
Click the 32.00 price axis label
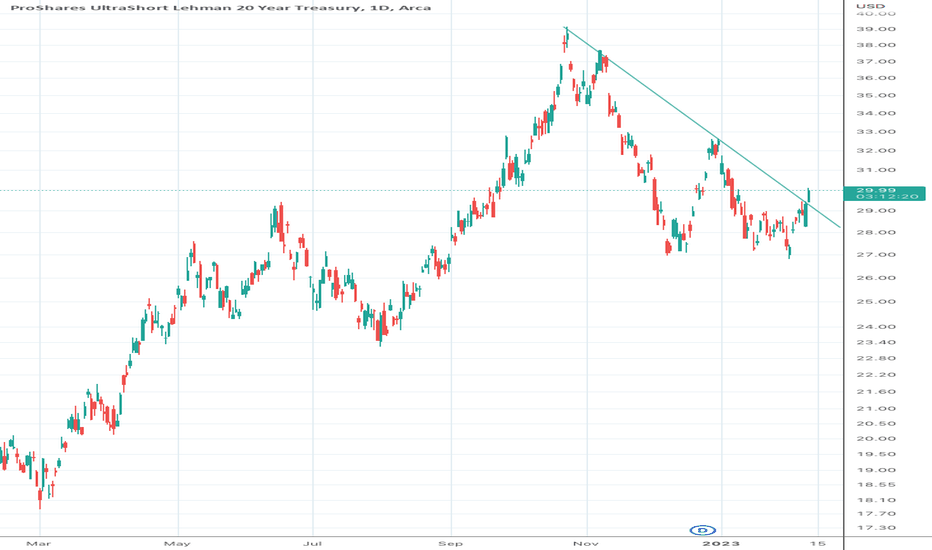click(876, 150)
